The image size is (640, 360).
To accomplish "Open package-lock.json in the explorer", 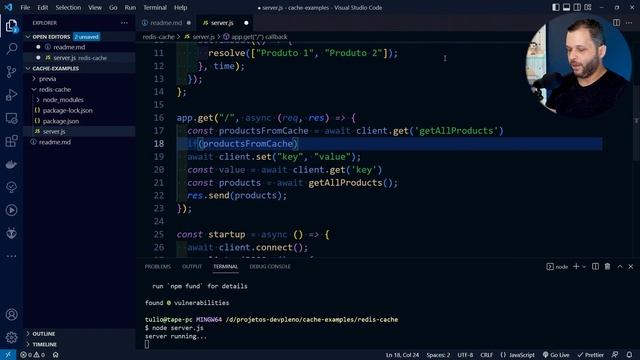I will click(67, 111).
